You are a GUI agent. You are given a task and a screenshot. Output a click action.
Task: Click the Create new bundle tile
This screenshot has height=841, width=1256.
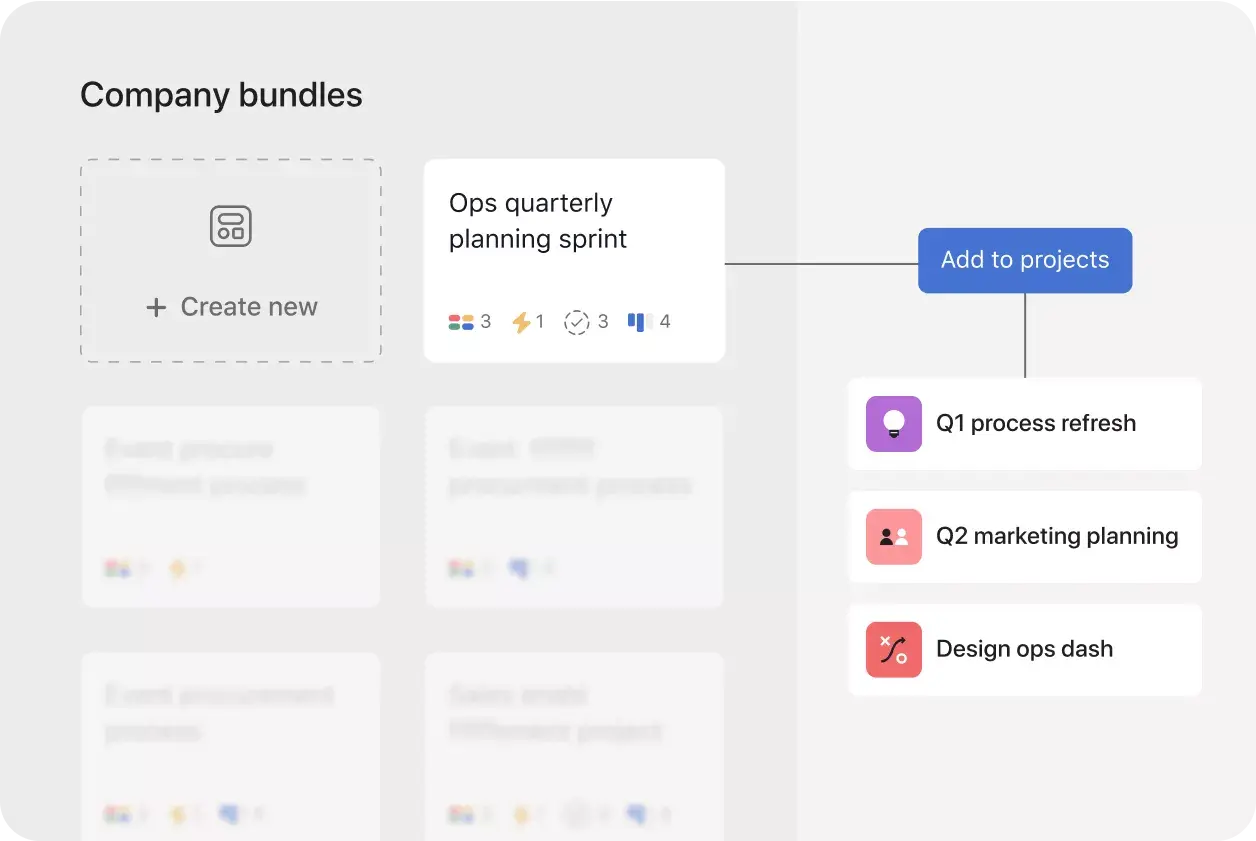[230, 260]
